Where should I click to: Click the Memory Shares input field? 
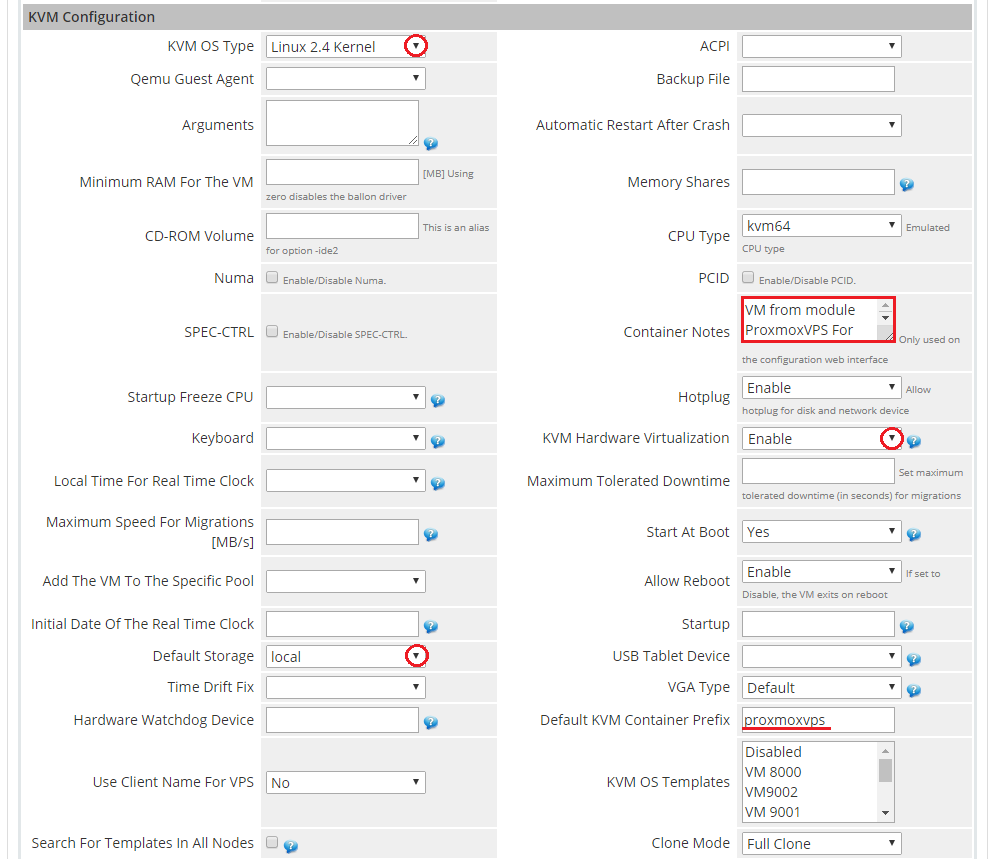pos(819,182)
